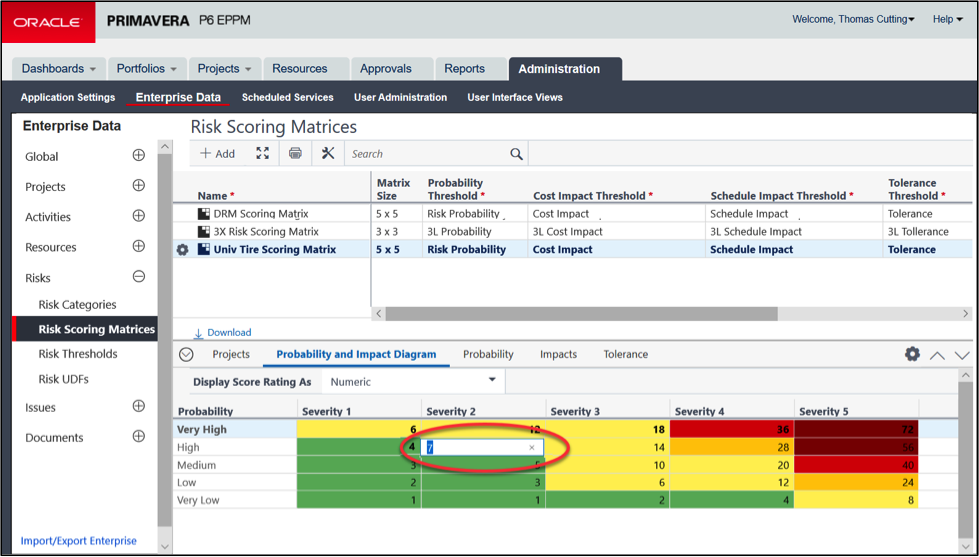The image size is (979, 557).
Task: Open the Help menu
Action: click(948, 19)
